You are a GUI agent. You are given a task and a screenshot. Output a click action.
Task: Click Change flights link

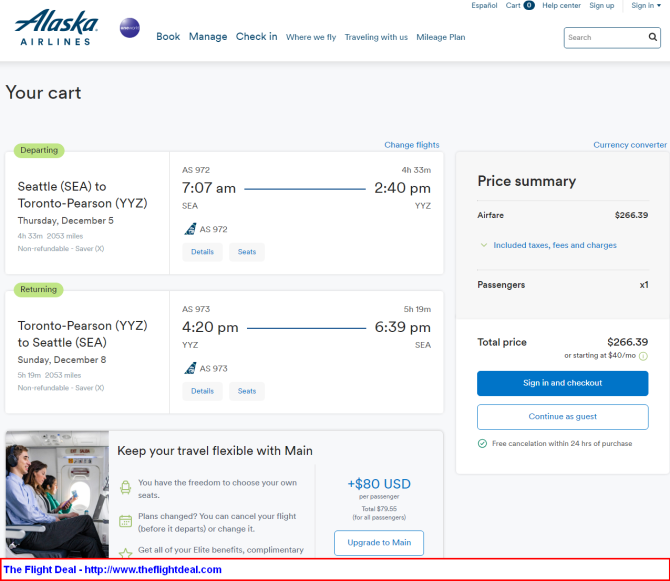[411, 145]
